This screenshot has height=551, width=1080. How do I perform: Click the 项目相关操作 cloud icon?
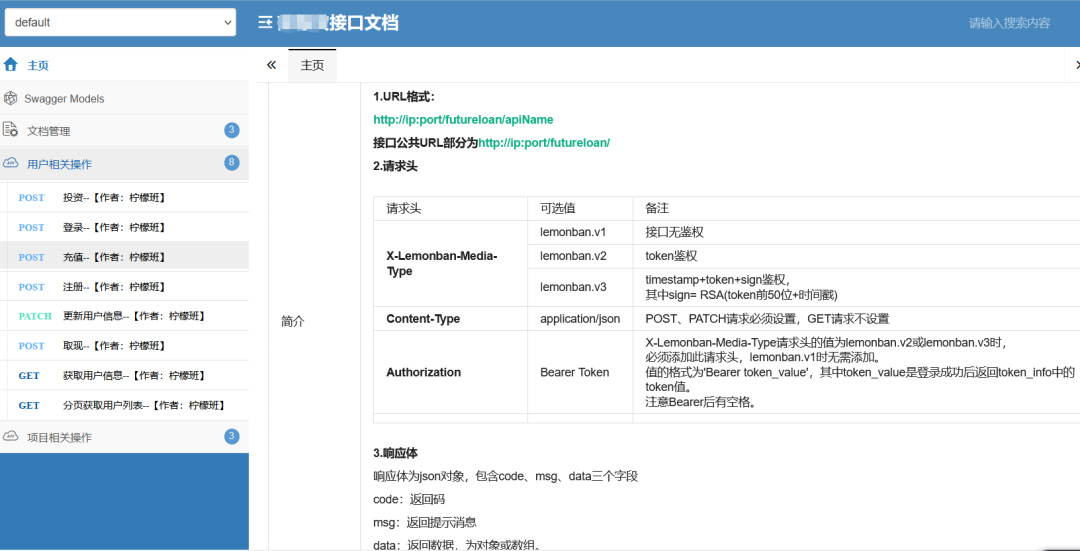[10, 437]
